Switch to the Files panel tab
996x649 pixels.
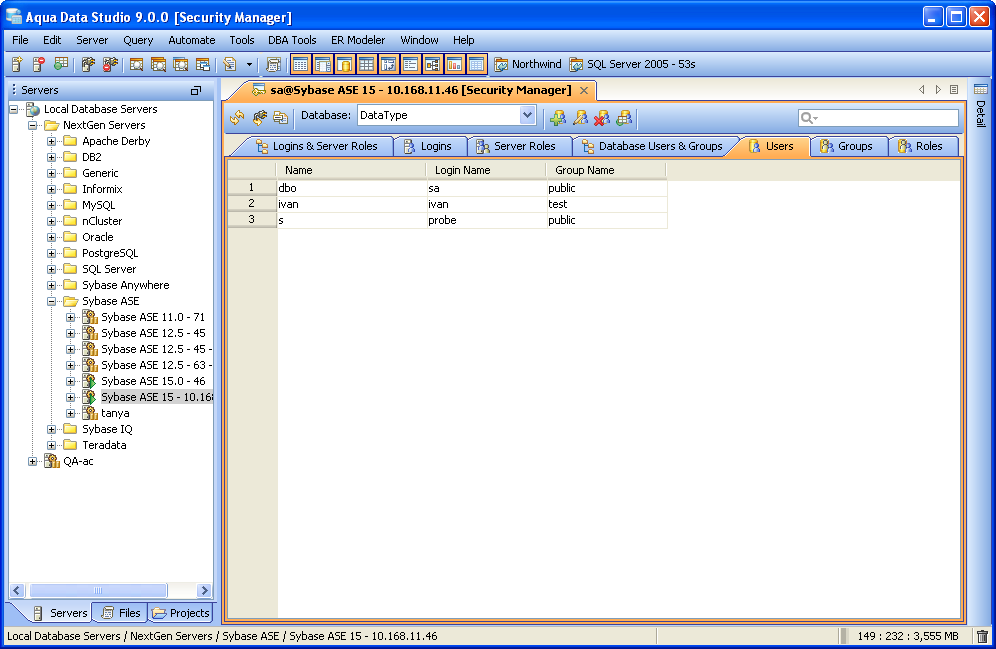tap(121, 613)
